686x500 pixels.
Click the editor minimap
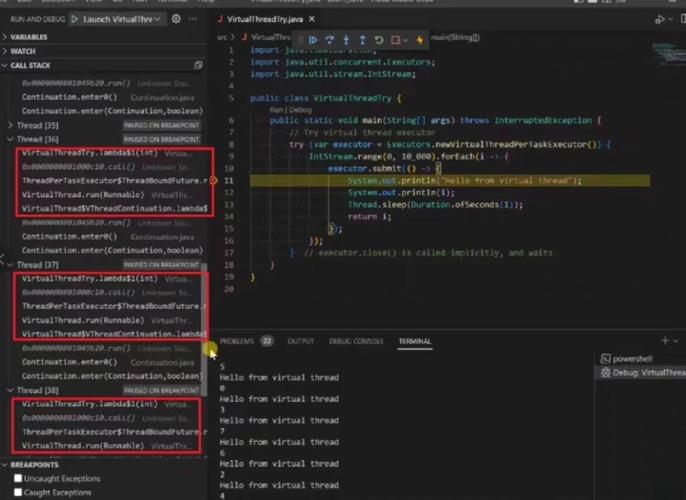click(x=668, y=53)
